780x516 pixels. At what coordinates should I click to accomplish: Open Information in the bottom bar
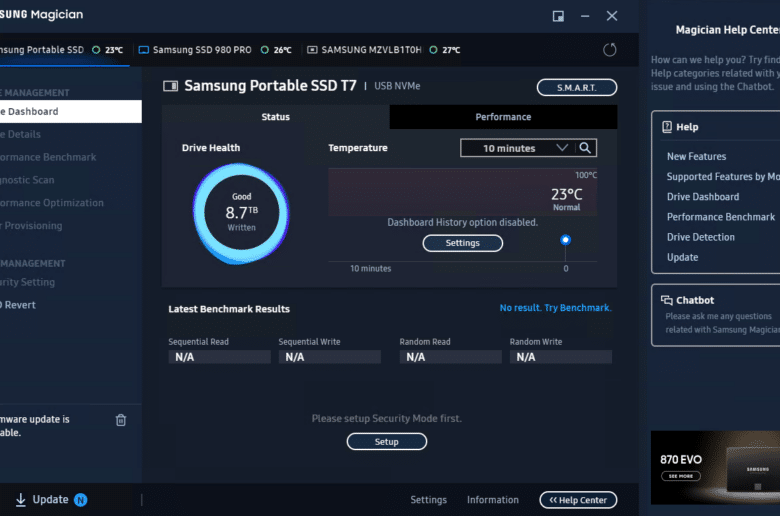pyautogui.click(x=492, y=500)
